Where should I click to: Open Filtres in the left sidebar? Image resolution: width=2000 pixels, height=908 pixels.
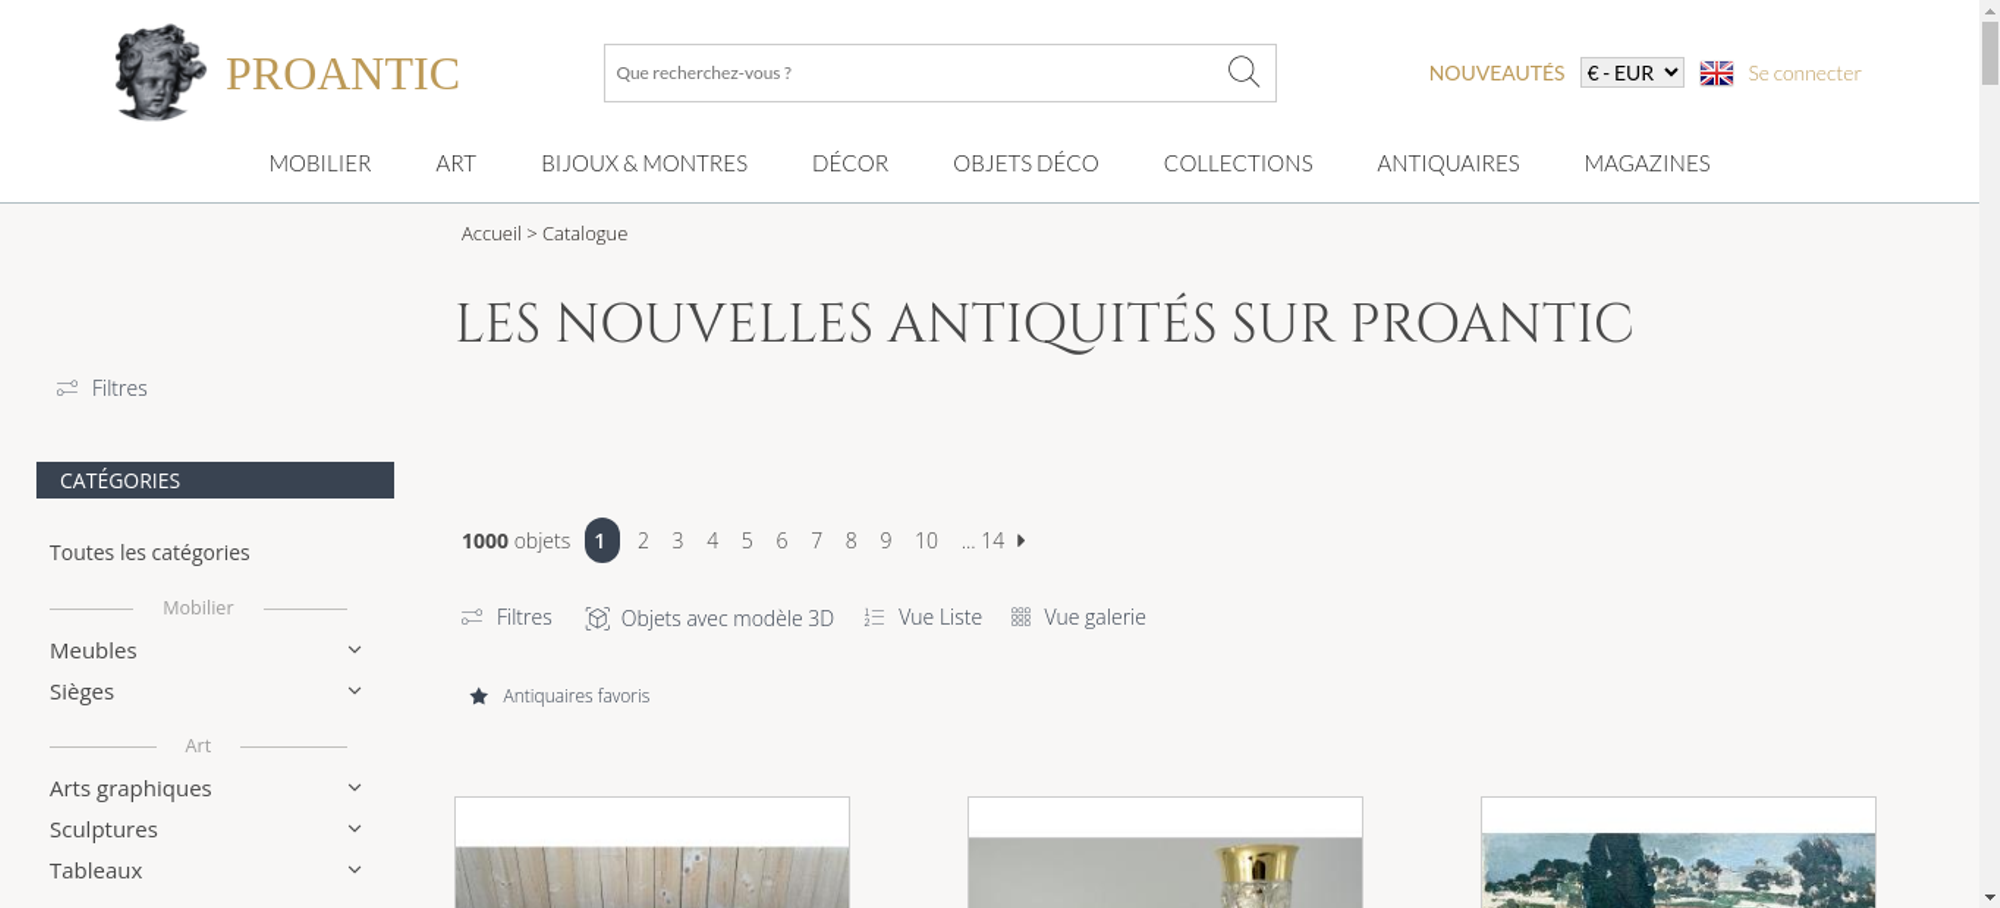click(102, 388)
